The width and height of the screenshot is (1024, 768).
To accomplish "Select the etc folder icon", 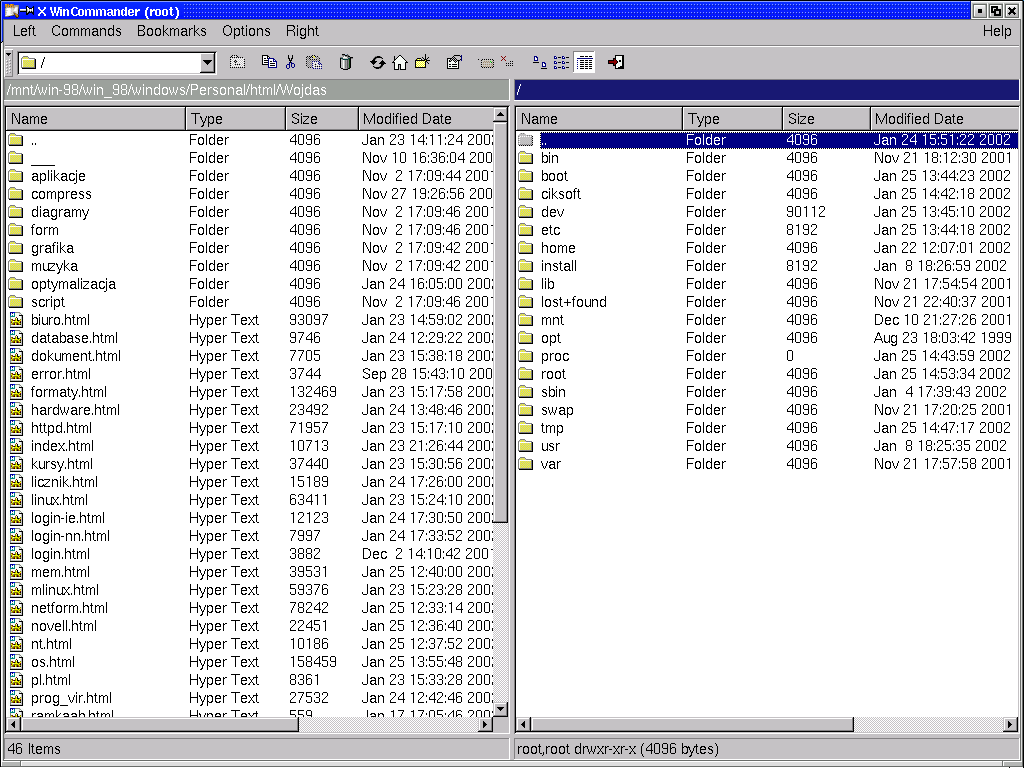I will click(526, 230).
